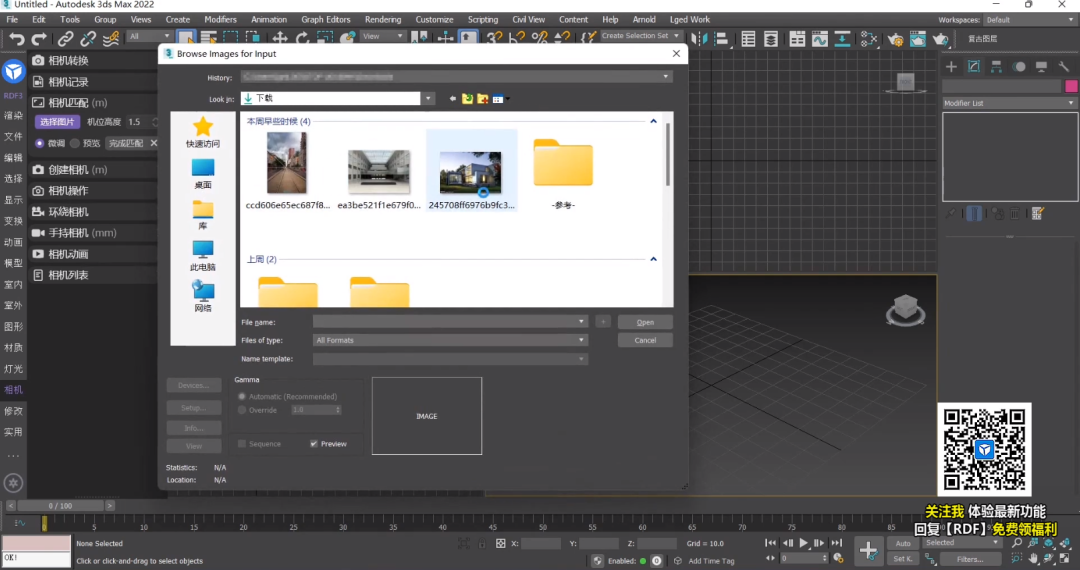Click the pink object color swatch
This screenshot has height=570, width=1080.
[1071, 86]
